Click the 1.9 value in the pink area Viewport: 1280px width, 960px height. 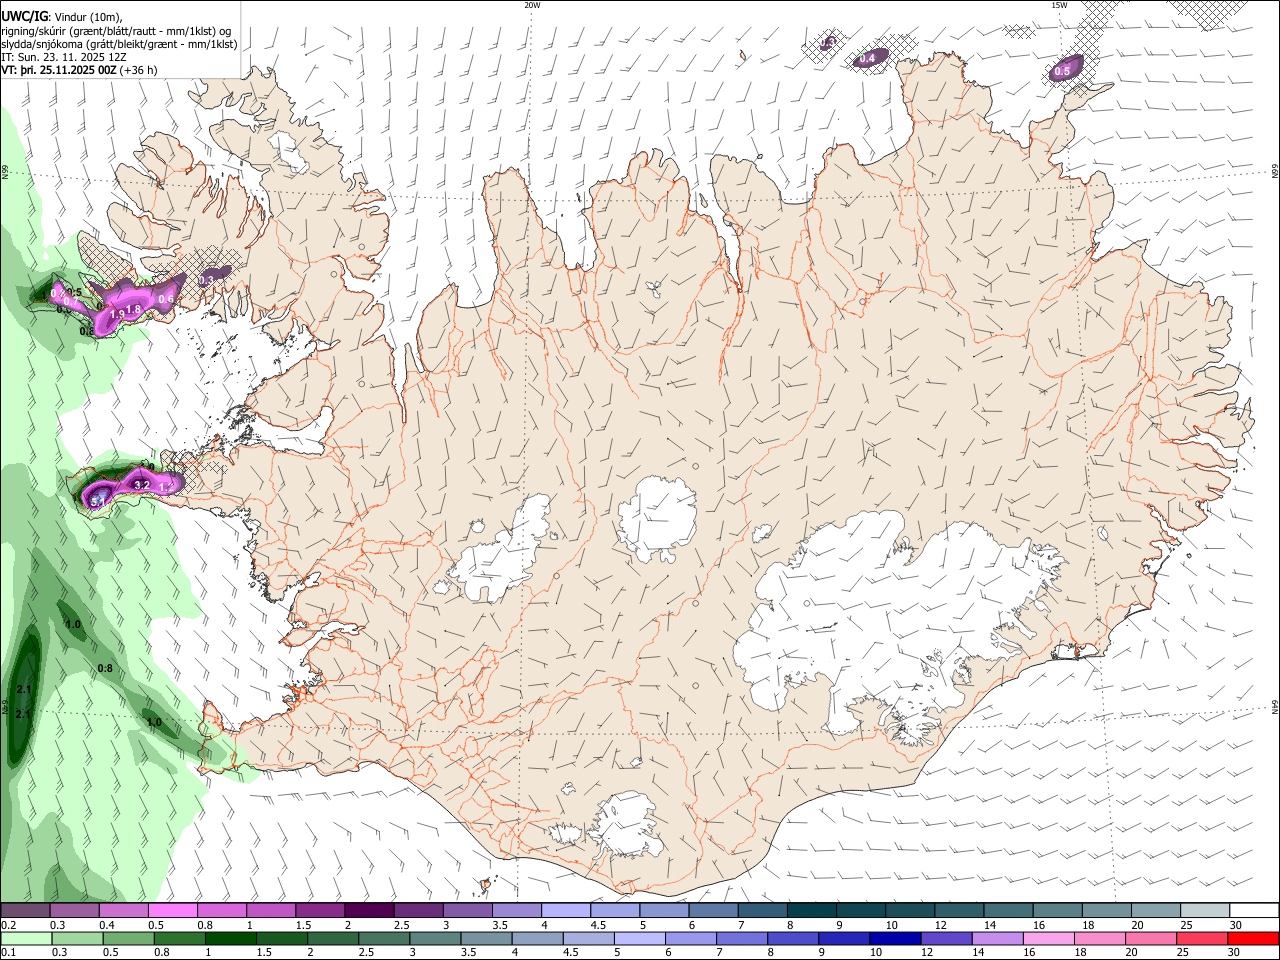coord(117,315)
